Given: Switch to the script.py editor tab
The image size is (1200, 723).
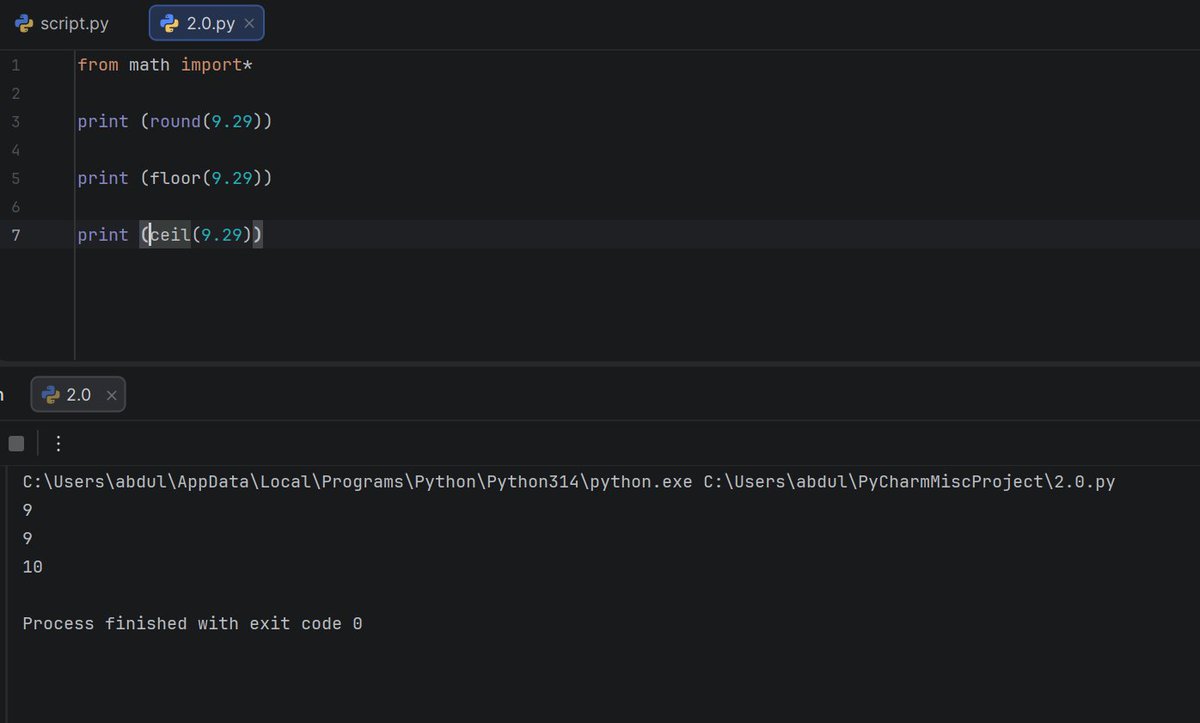Looking at the screenshot, I should [61, 23].
